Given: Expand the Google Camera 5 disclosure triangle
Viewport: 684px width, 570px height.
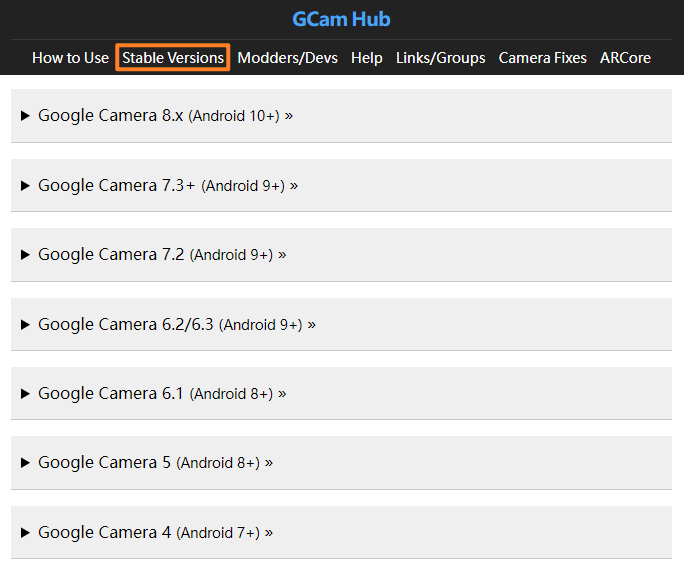Looking at the screenshot, I should pos(25,463).
